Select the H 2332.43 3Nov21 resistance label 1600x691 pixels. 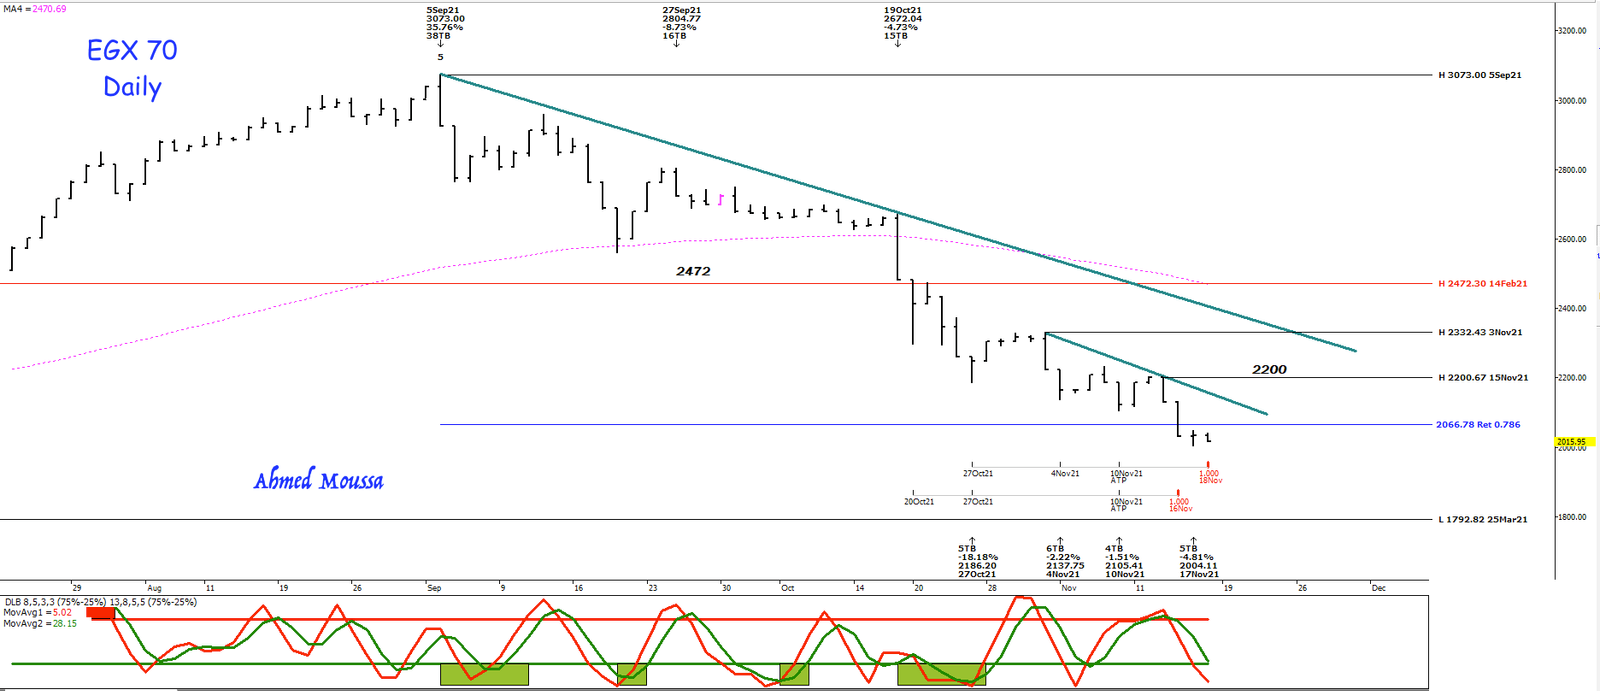[x=1480, y=332]
